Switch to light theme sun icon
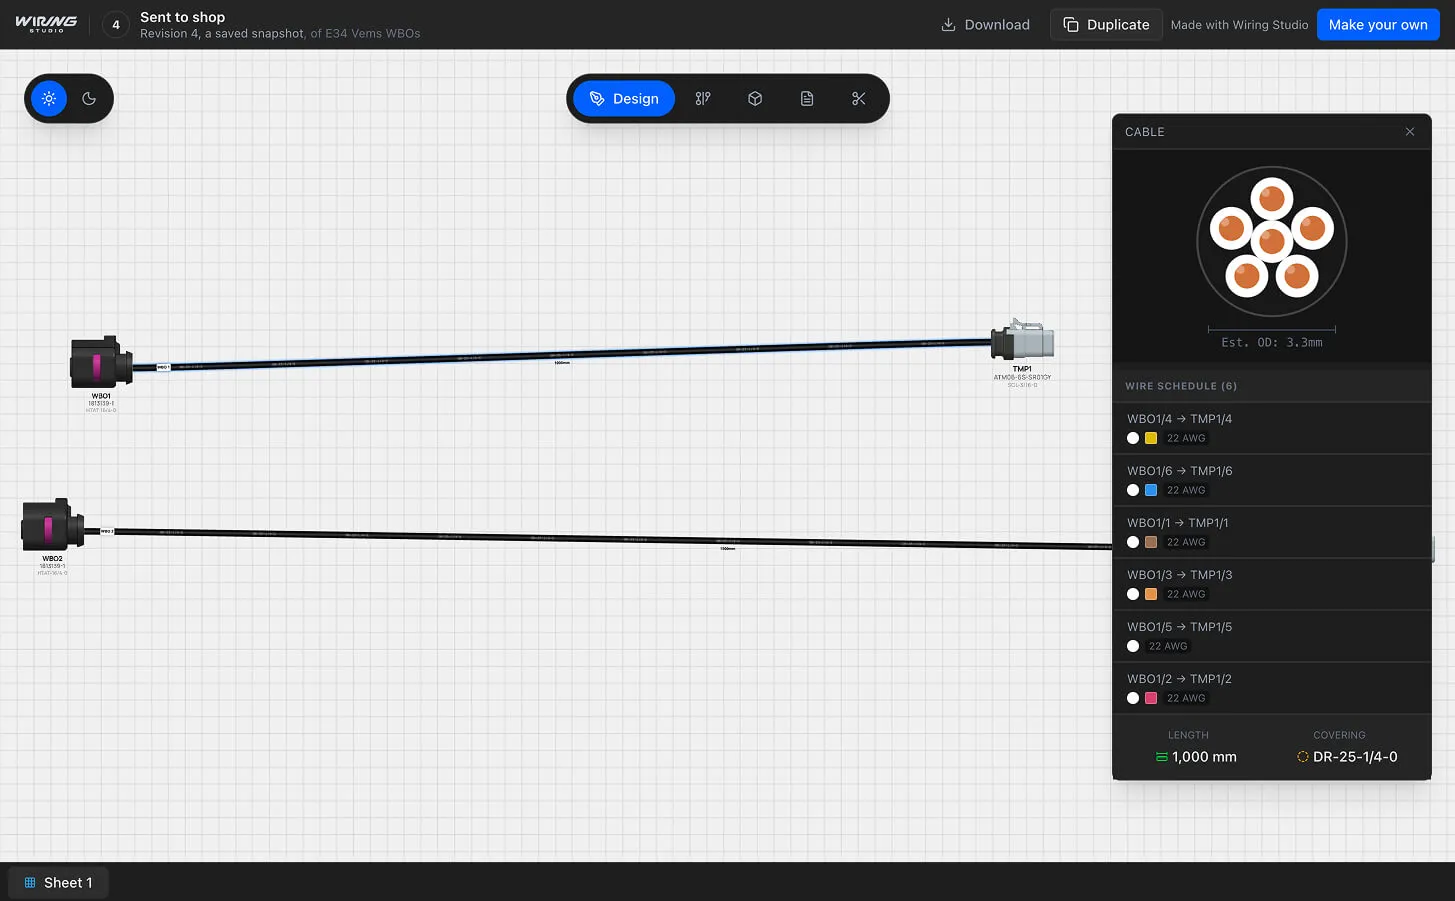The height and width of the screenshot is (901, 1455). [49, 98]
